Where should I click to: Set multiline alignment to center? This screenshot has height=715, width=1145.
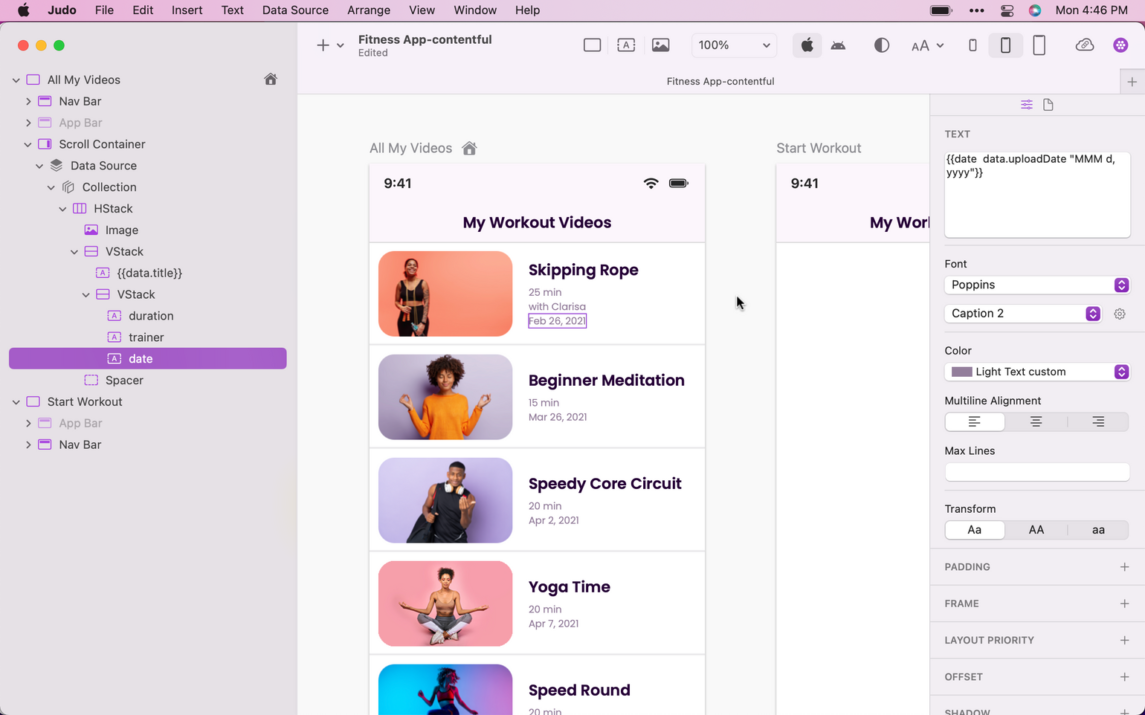tap(1036, 422)
